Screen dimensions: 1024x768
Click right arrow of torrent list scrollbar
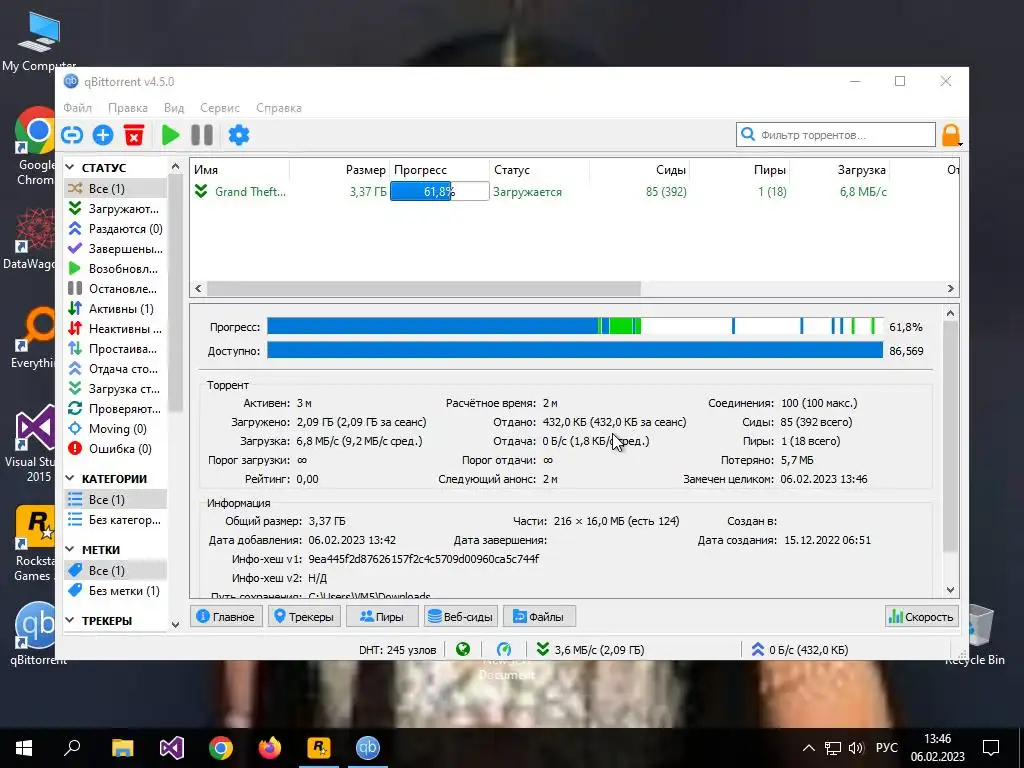tap(950, 288)
